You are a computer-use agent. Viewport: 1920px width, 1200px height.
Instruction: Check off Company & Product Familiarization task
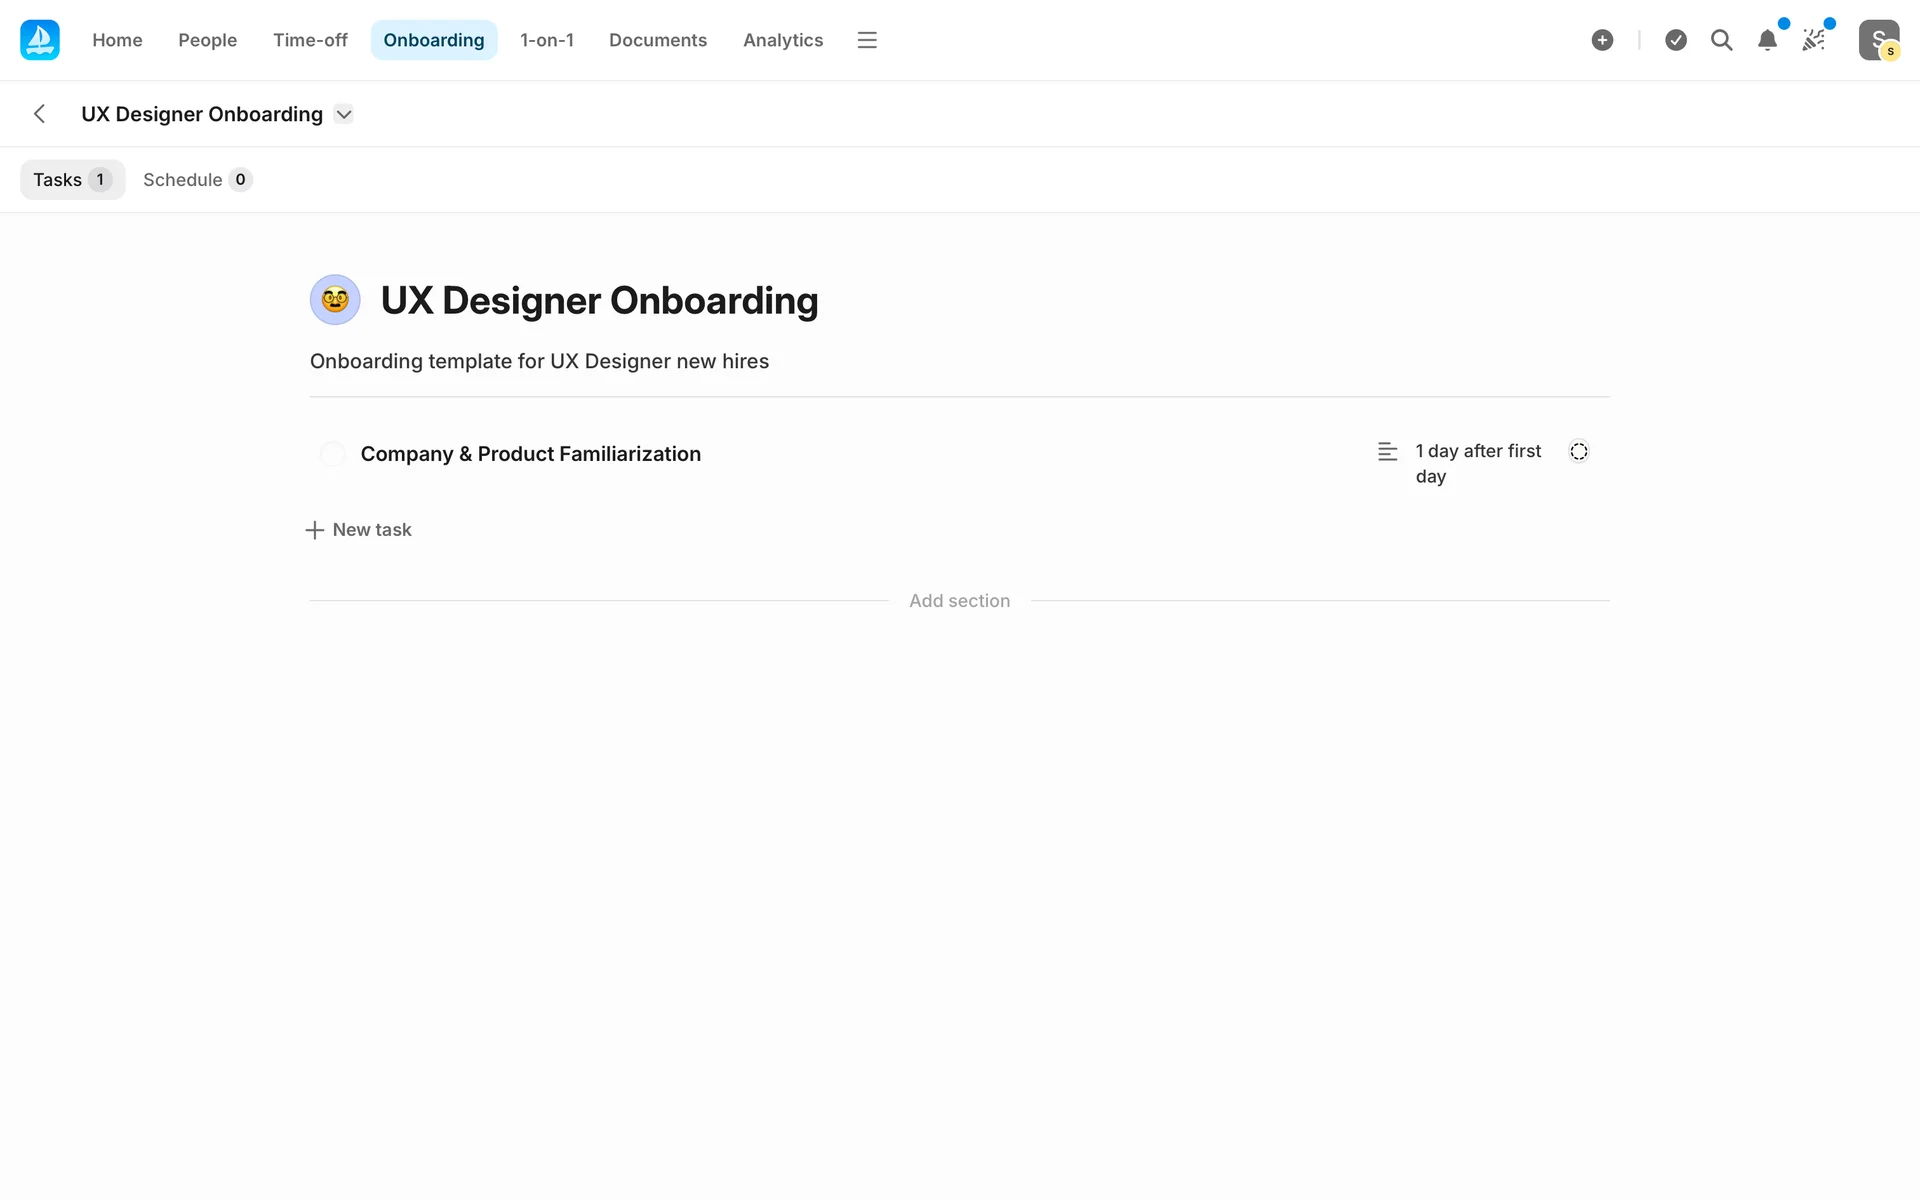click(x=333, y=454)
